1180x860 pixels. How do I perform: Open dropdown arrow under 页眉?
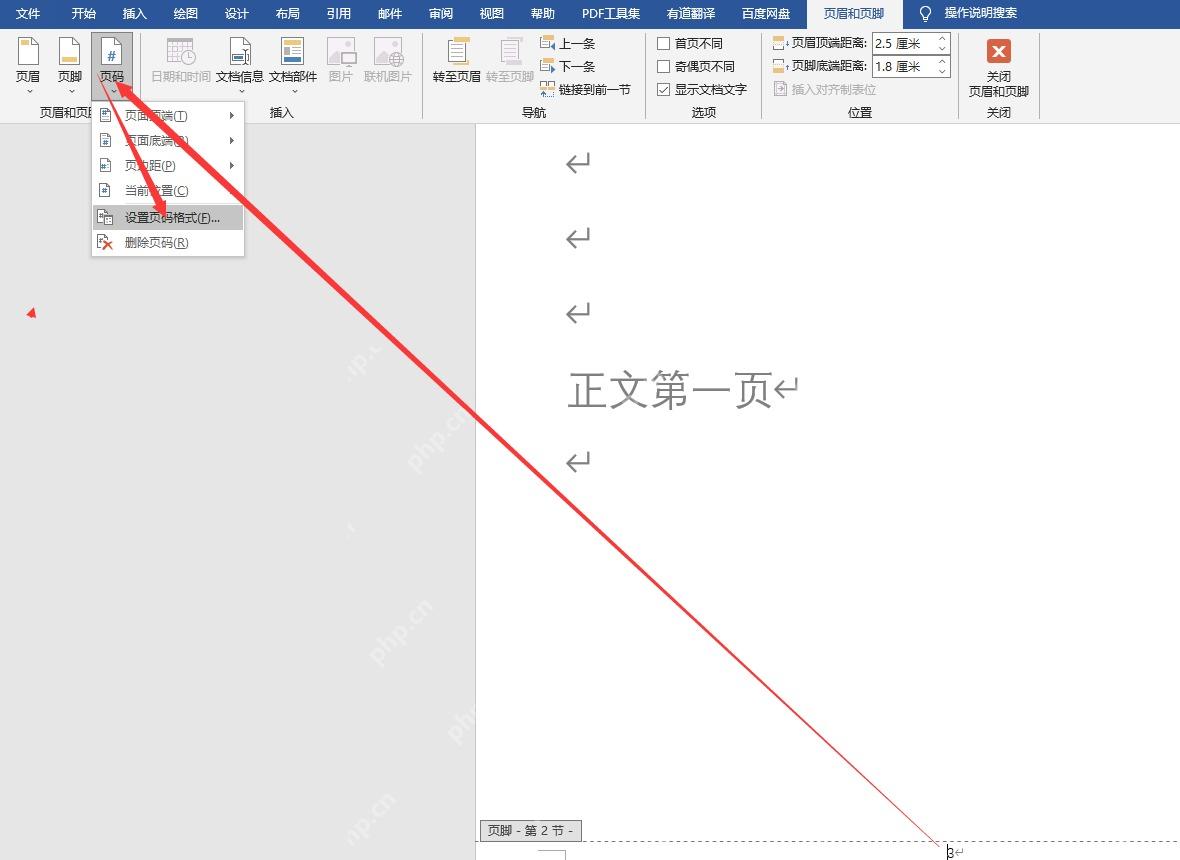pyautogui.click(x=29, y=92)
